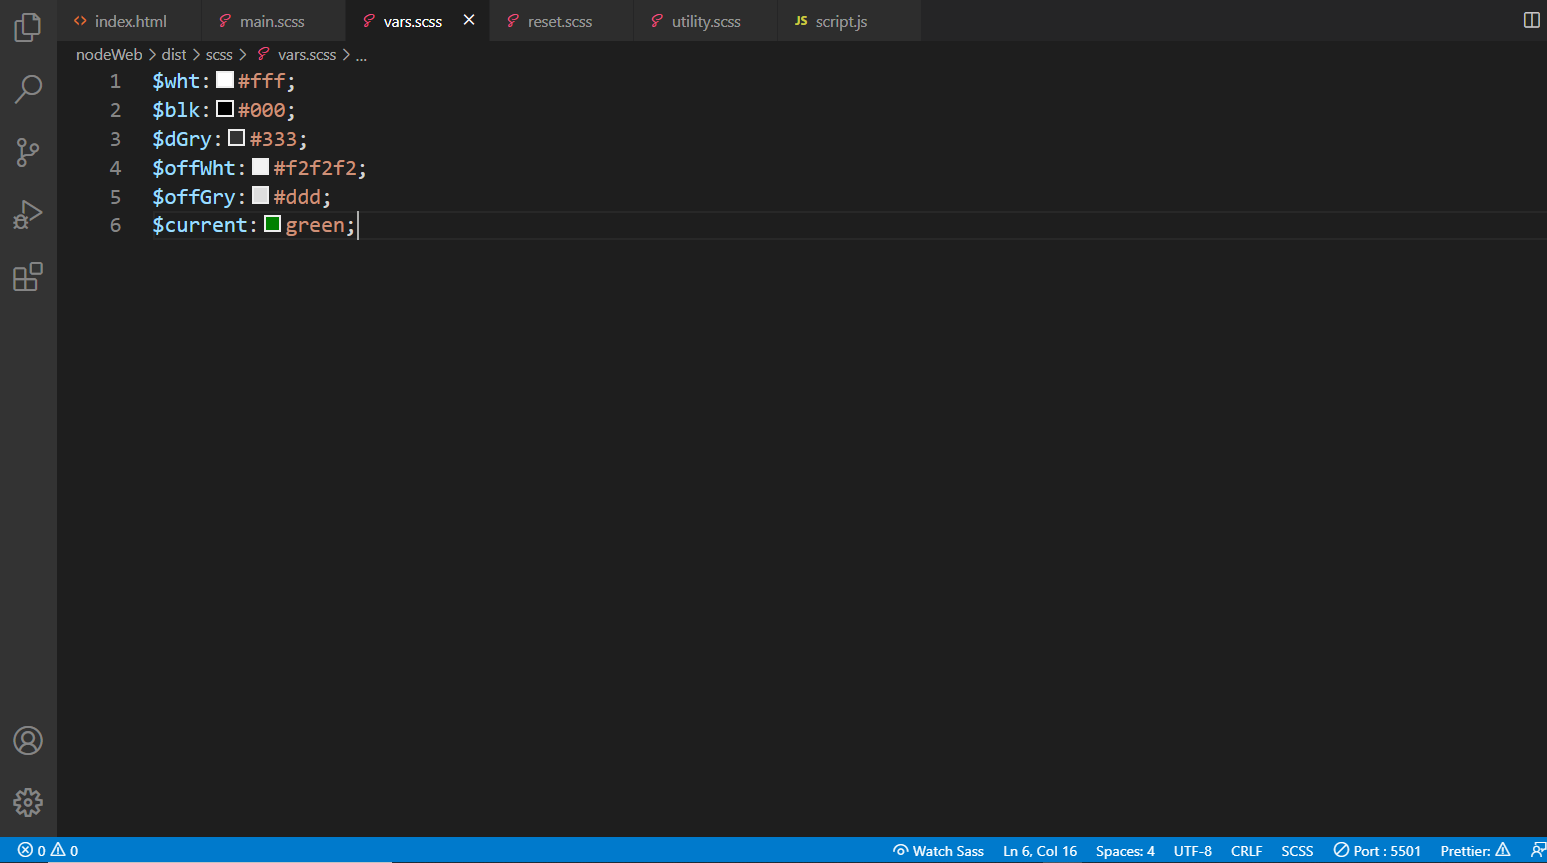Open the Explorer sidebar

27,27
